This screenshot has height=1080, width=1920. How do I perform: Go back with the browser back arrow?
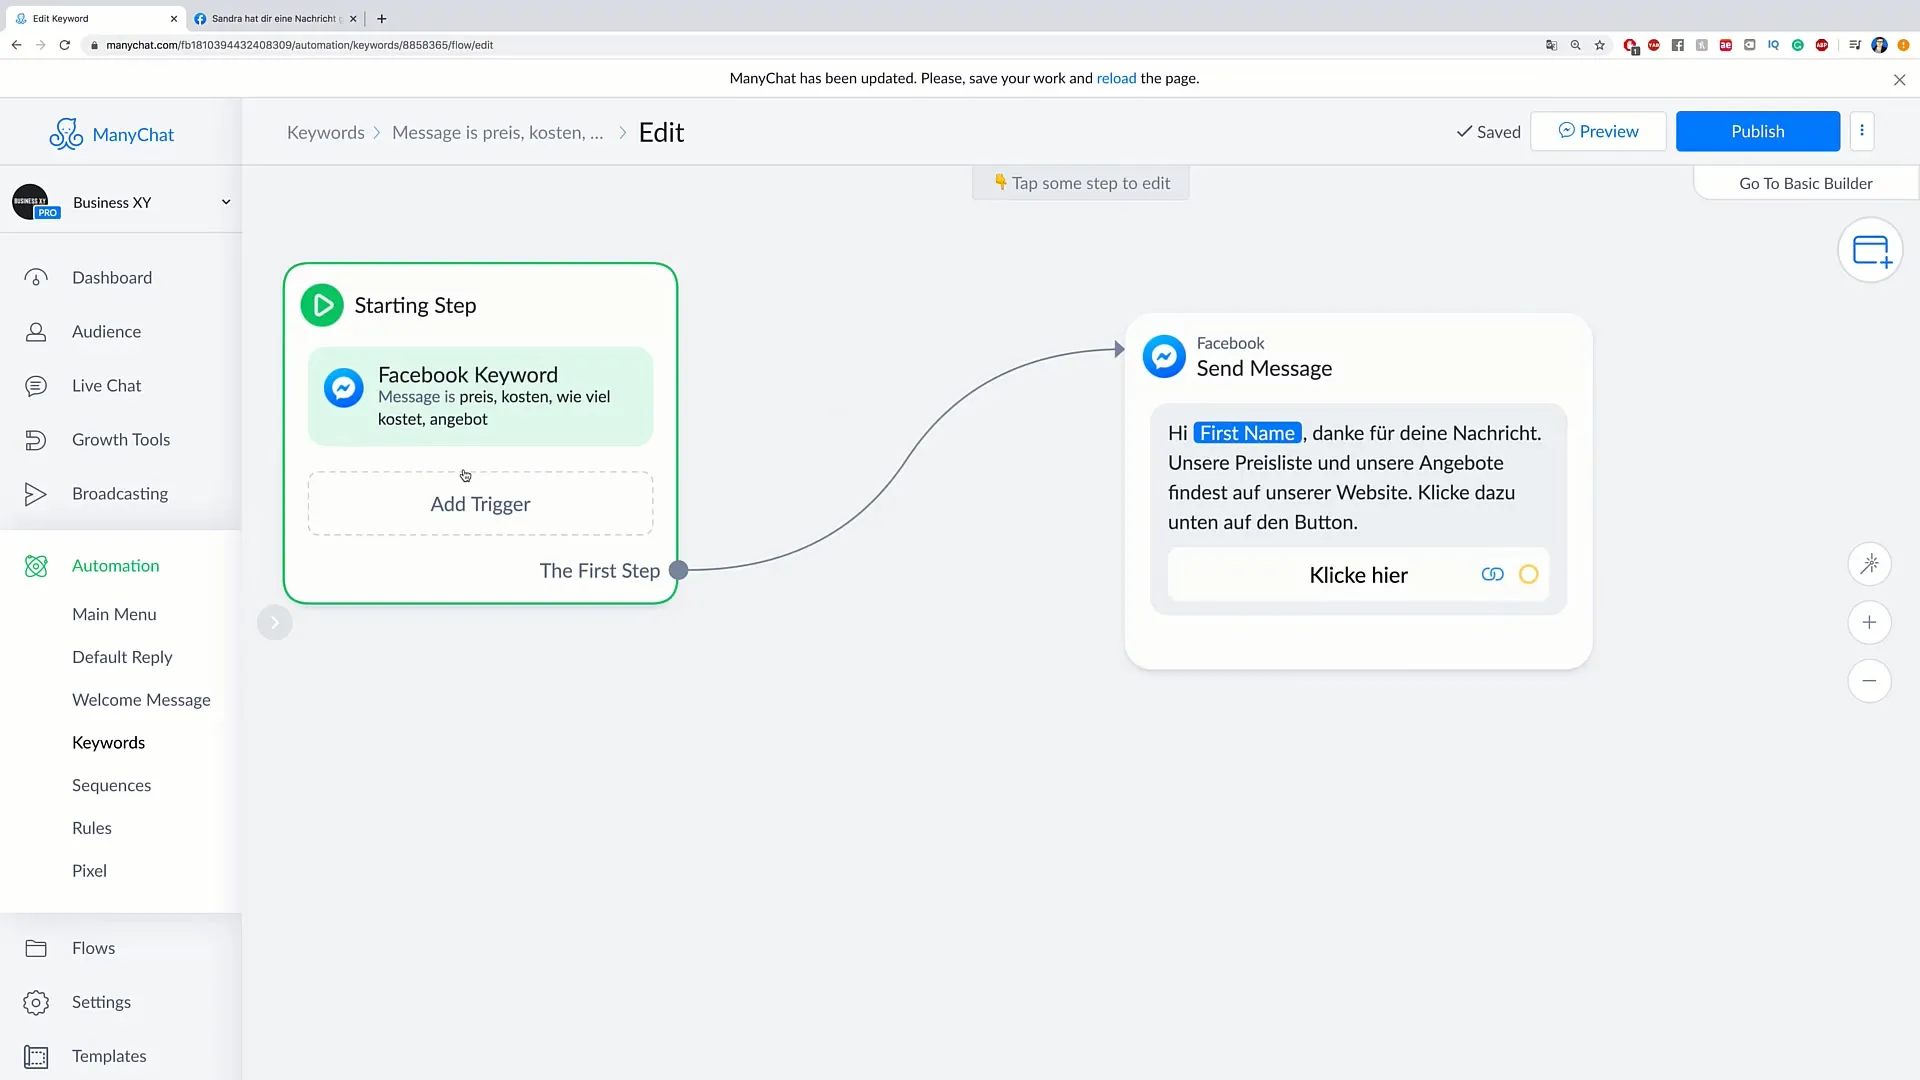tap(16, 45)
